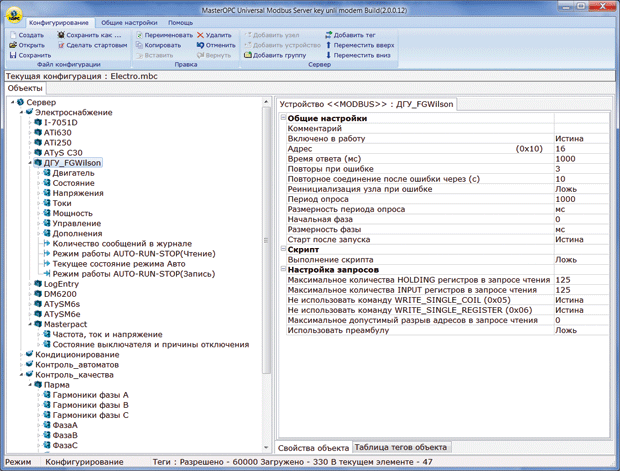Click the vertical splitter grip between panels
The image size is (620, 471).
pyautogui.click(x=266, y=240)
